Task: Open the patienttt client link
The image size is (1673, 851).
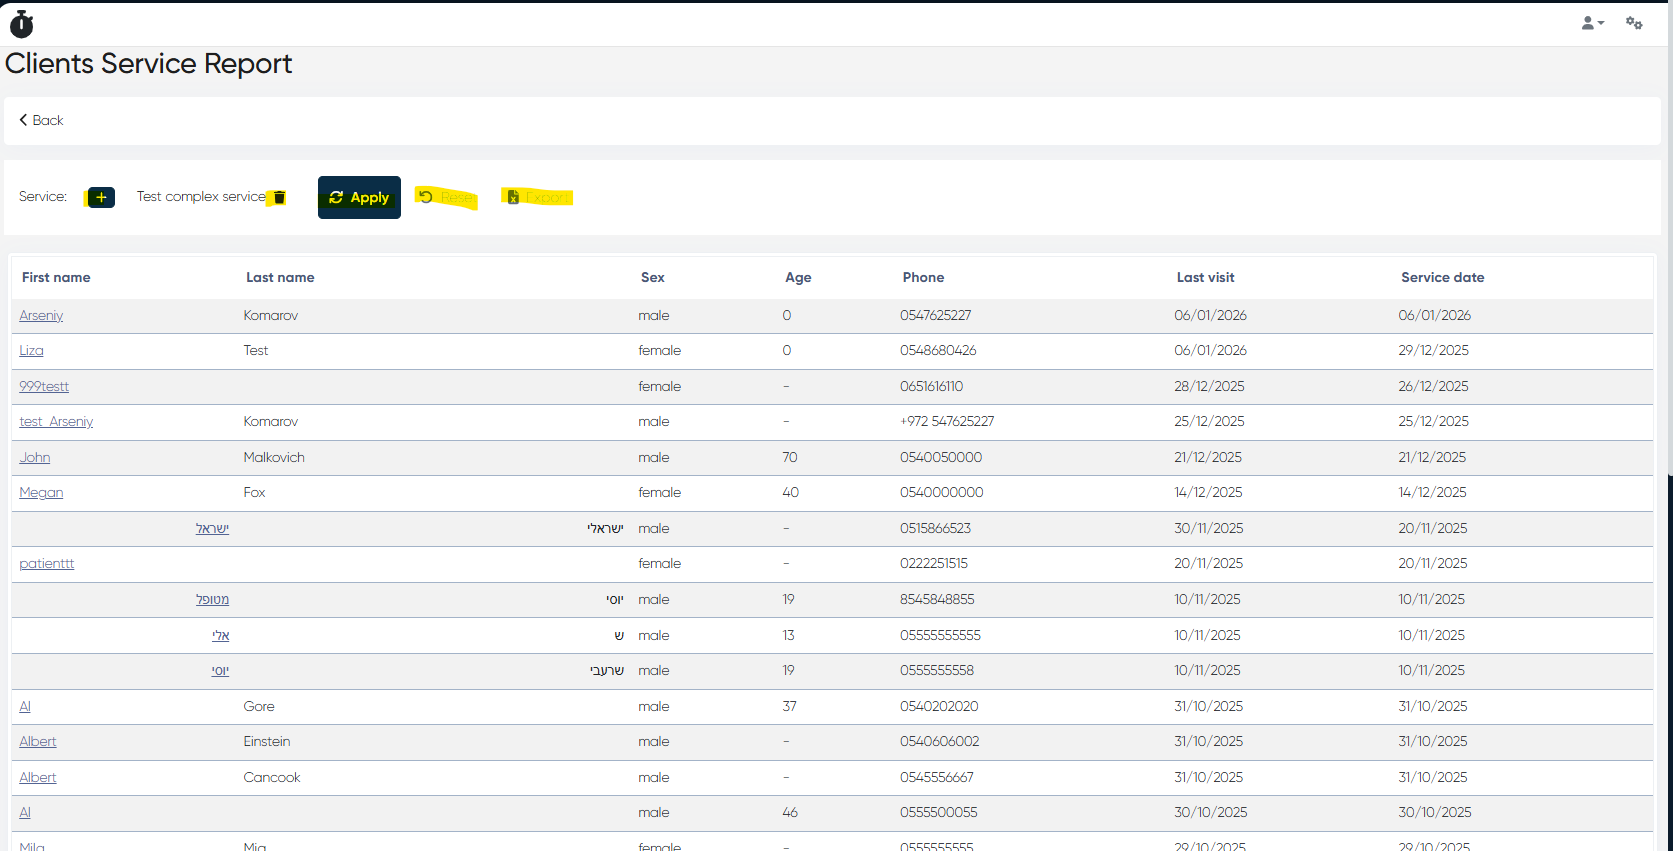Action: (47, 563)
